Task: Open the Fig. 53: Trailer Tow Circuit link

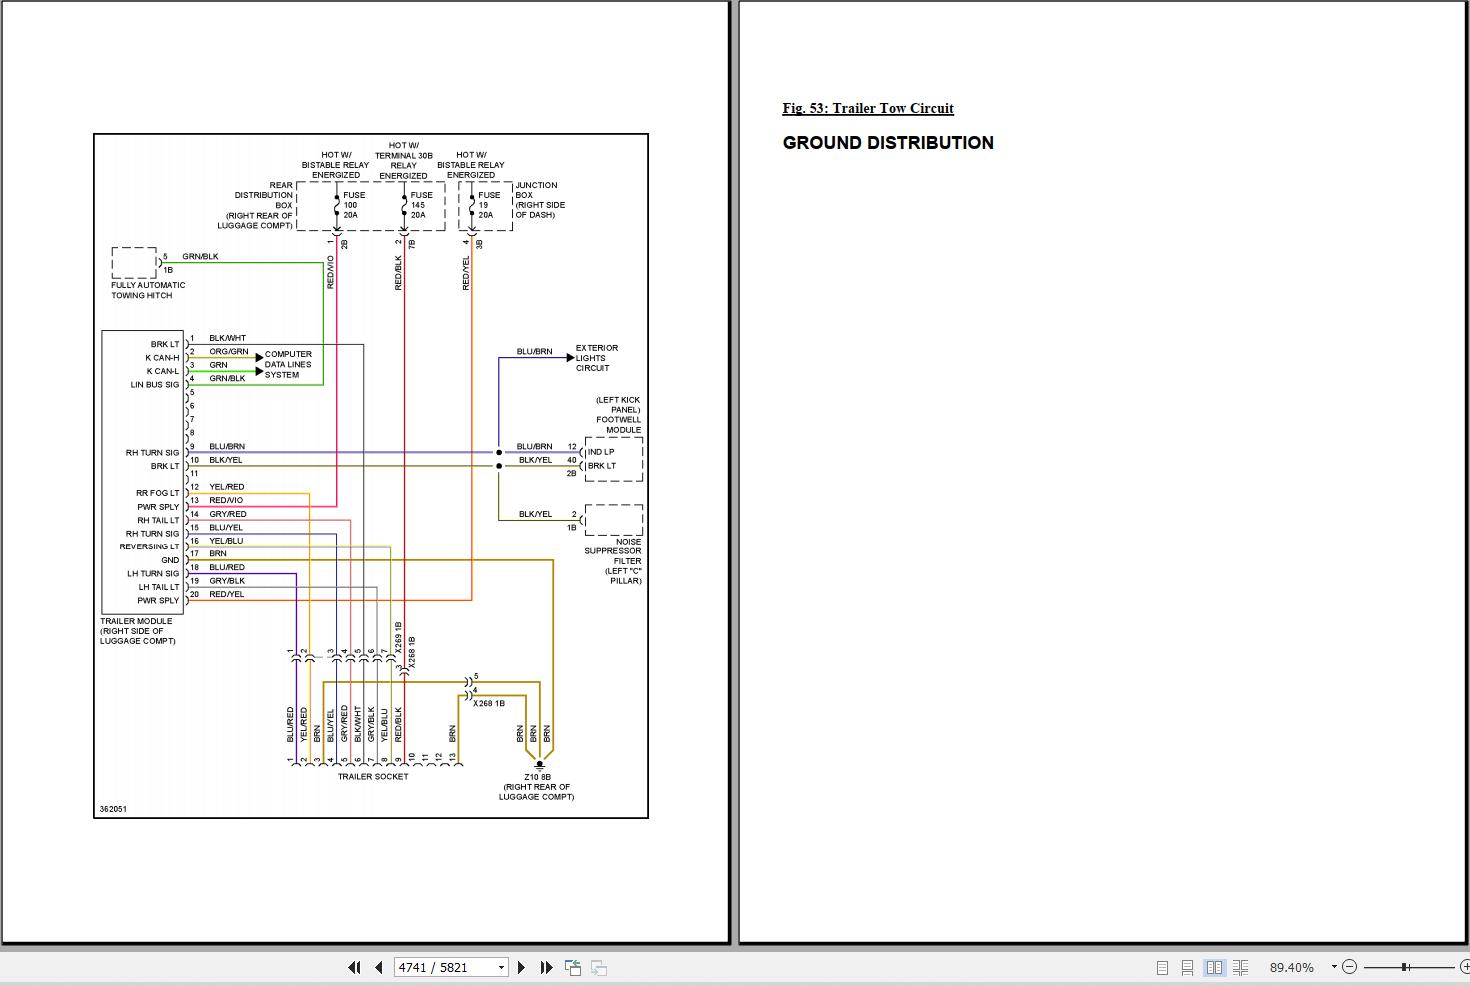Action: pyautogui.click(x=868, y=108)
